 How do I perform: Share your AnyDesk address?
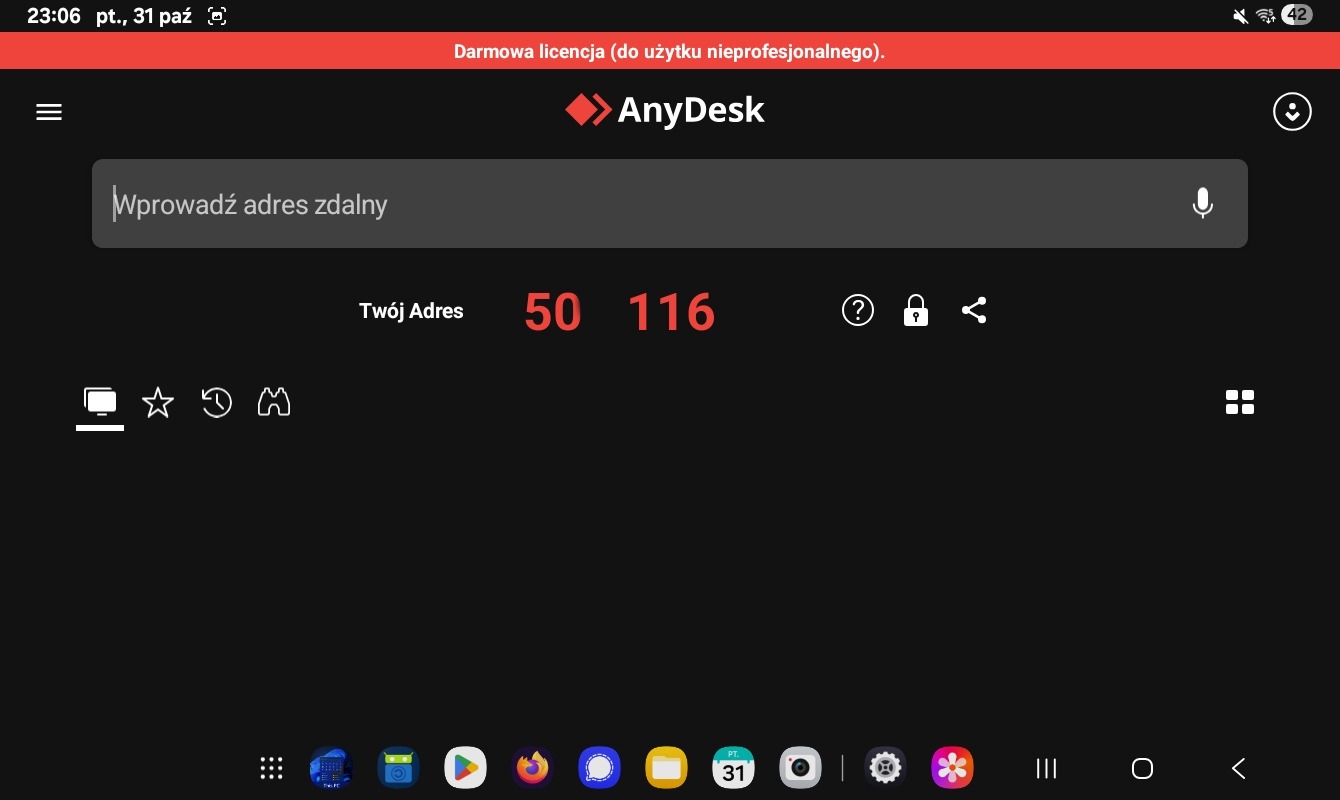click(x=974, y=311)
